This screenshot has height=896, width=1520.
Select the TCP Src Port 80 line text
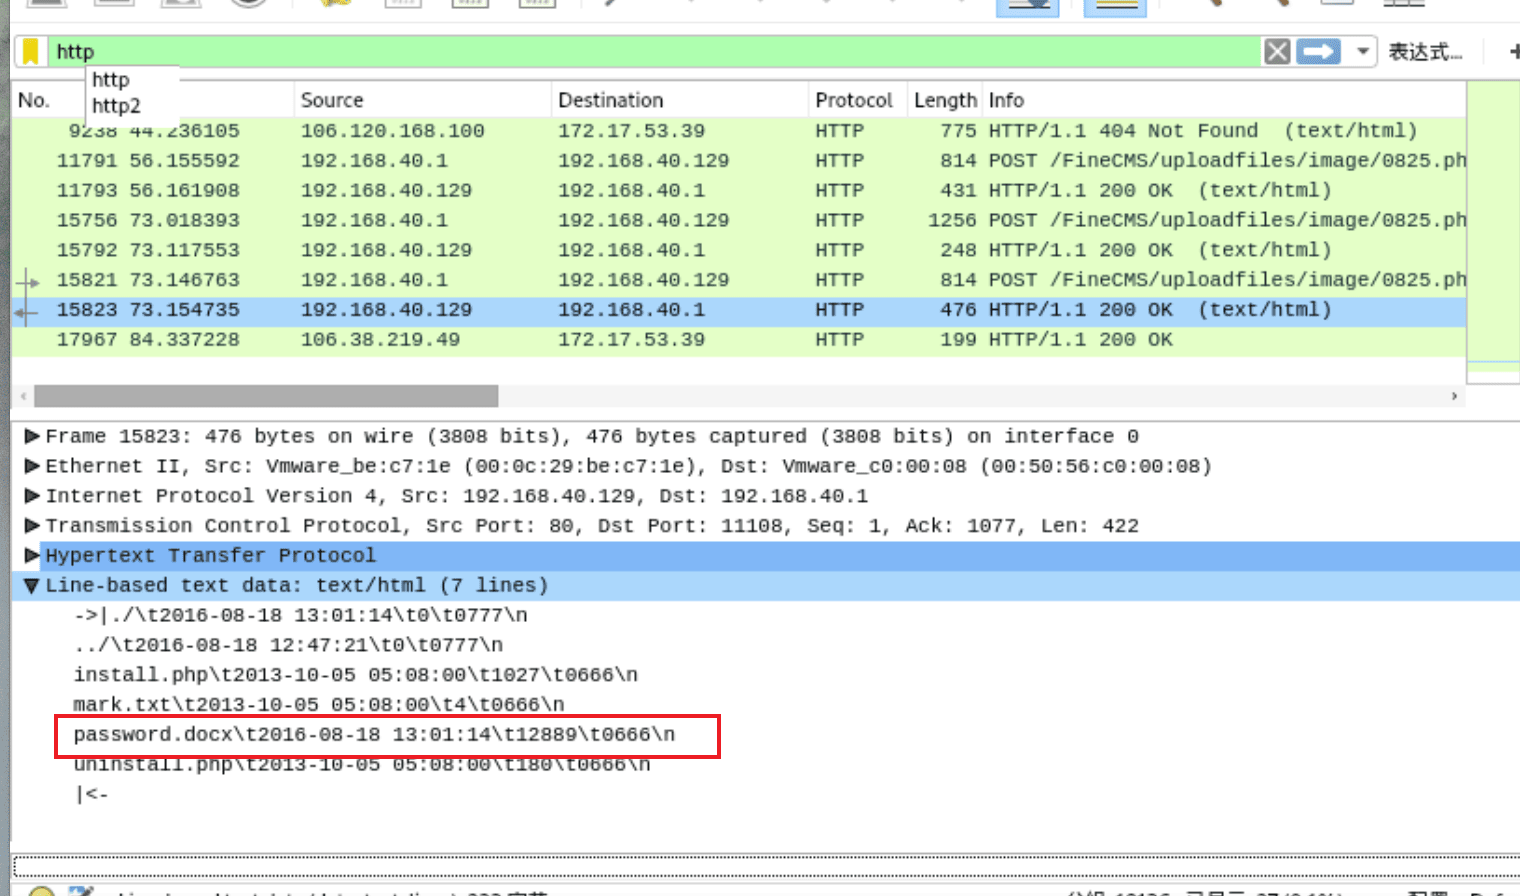592,526
